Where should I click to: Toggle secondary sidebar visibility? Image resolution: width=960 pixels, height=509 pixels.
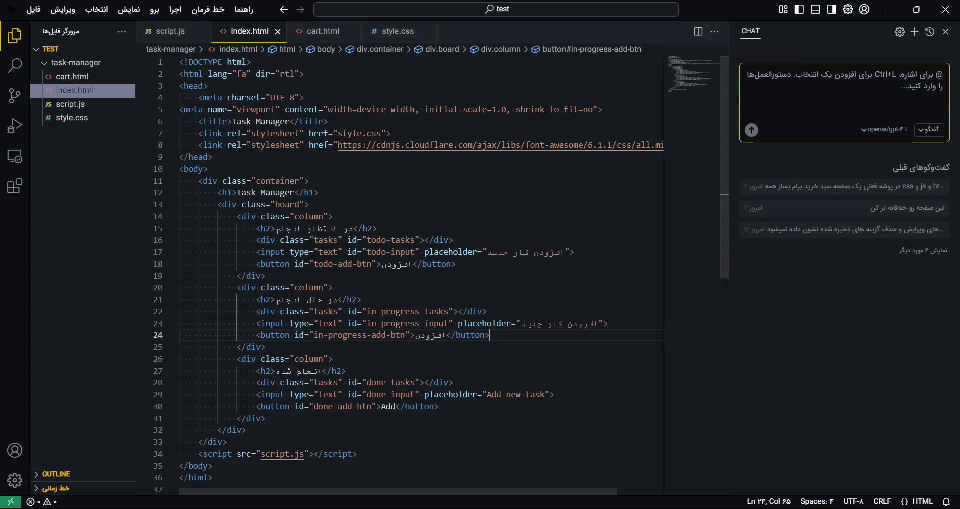pos(831,9)
